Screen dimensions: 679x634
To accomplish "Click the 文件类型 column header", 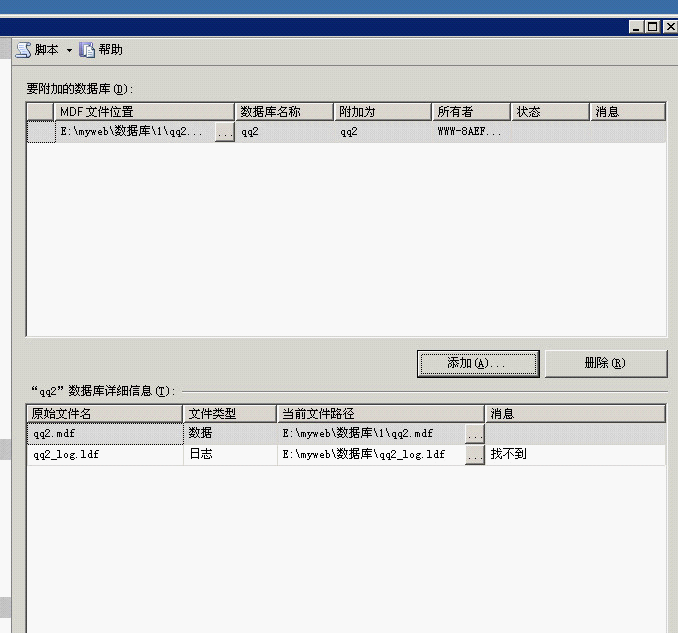I will 229,413.
